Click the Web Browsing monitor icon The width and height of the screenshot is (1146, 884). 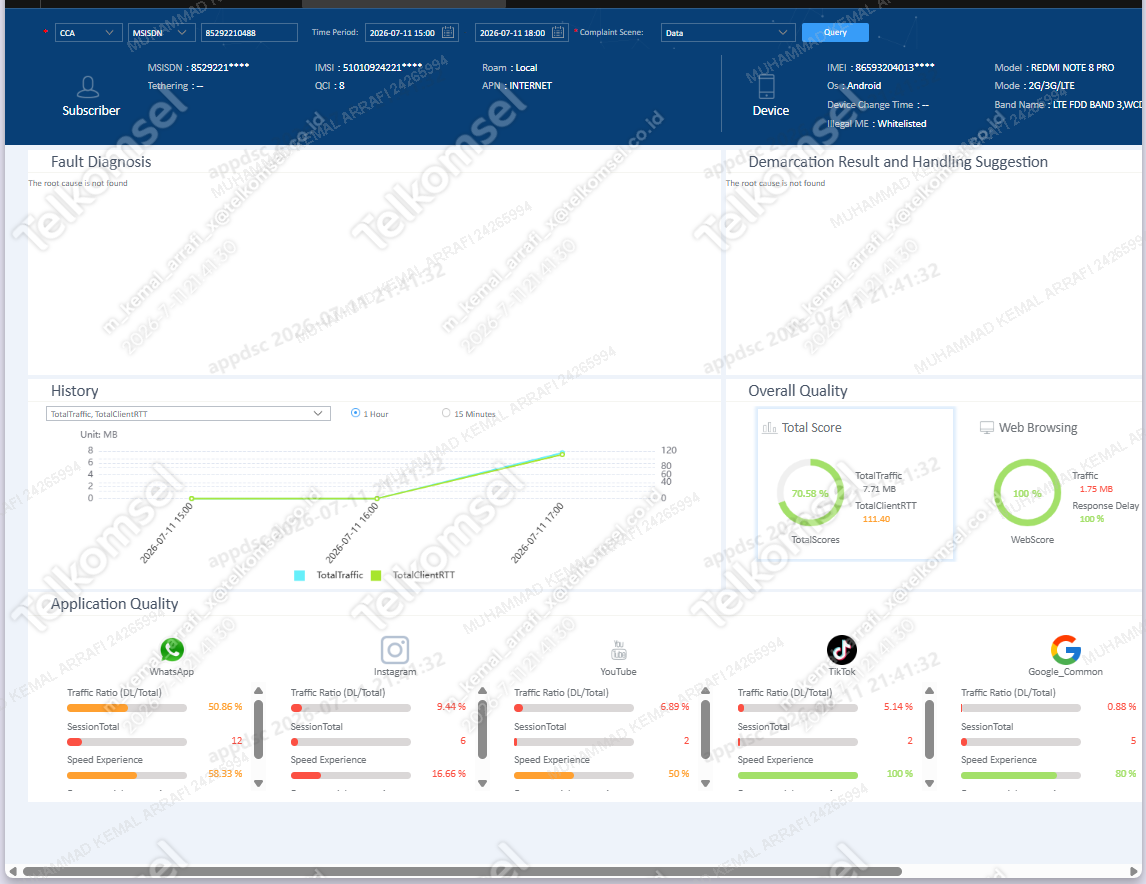point(986,427)
